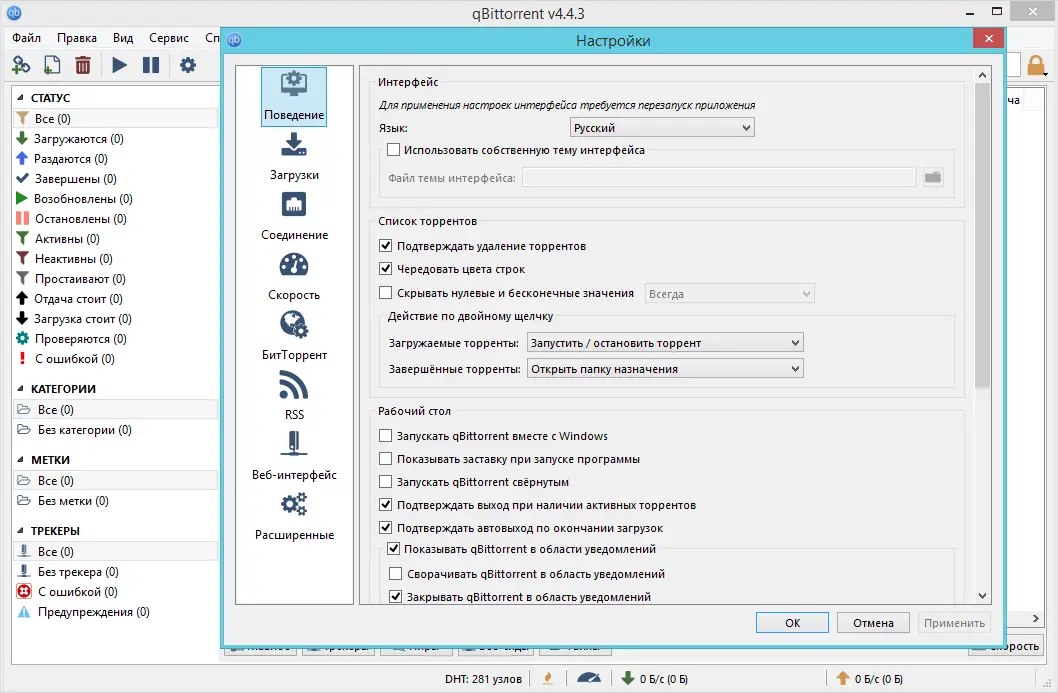
Task: Select С ошибкой (0) under СТАТУС
Action: 74,359
